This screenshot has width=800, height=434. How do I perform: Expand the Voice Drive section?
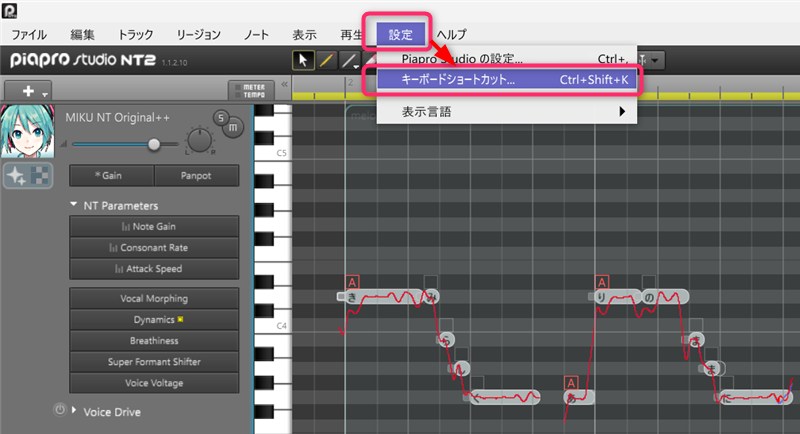(74, 410)
